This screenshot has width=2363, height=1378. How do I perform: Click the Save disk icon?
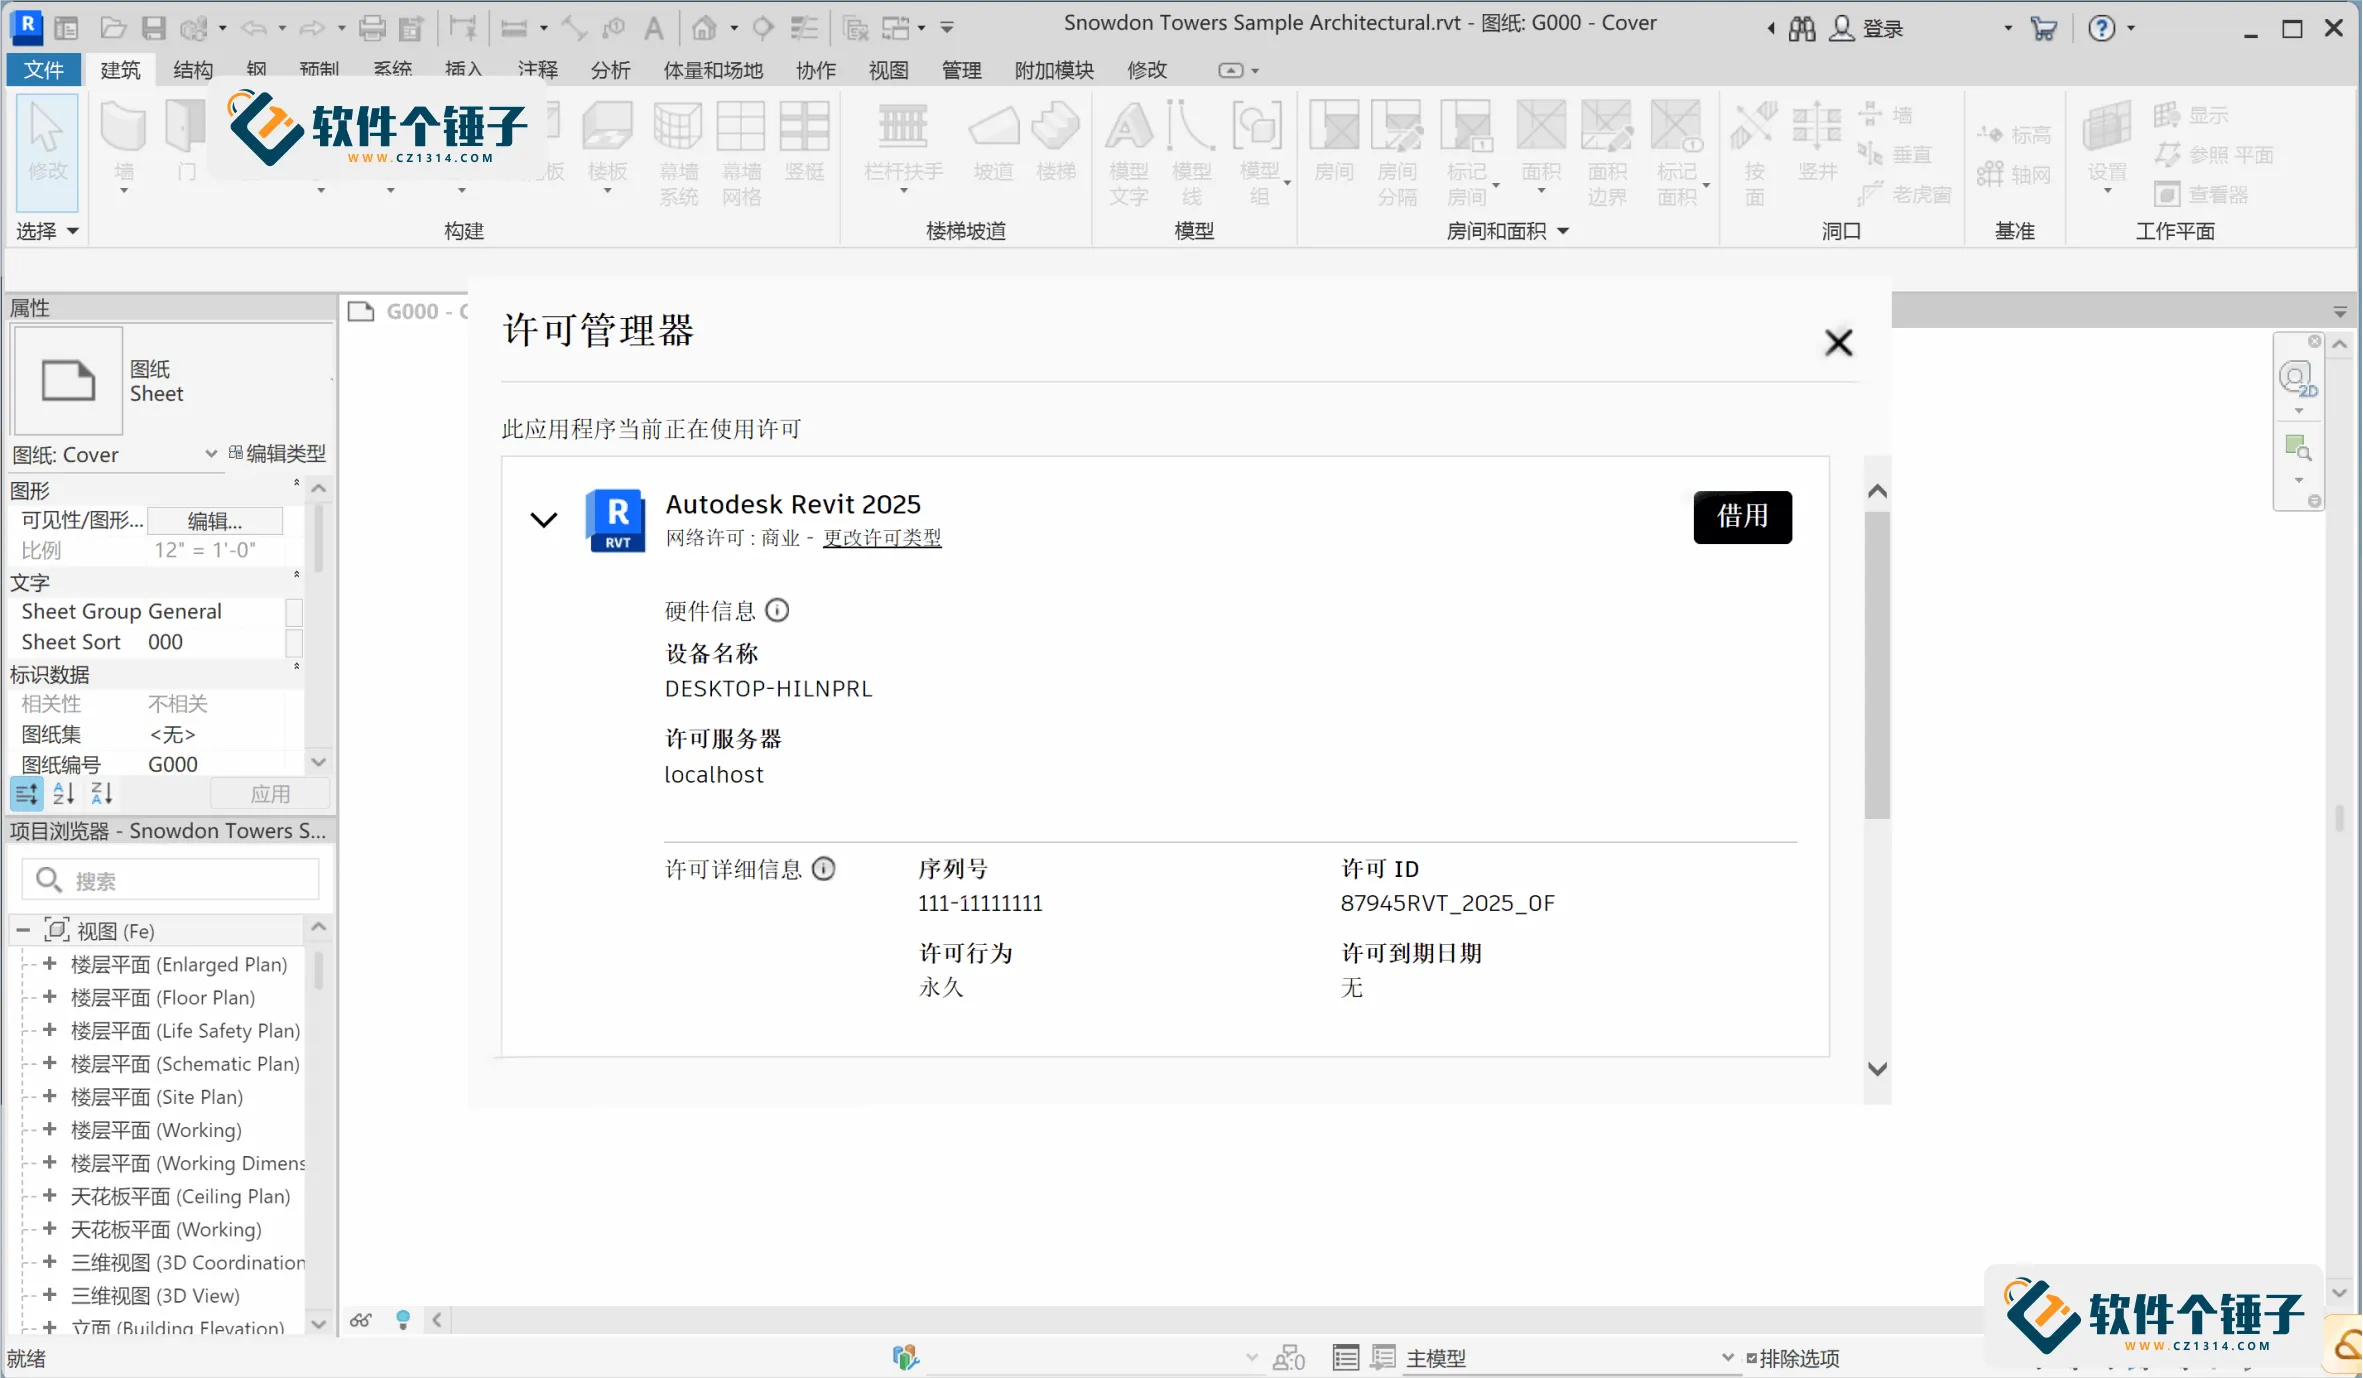pos(153,28)
